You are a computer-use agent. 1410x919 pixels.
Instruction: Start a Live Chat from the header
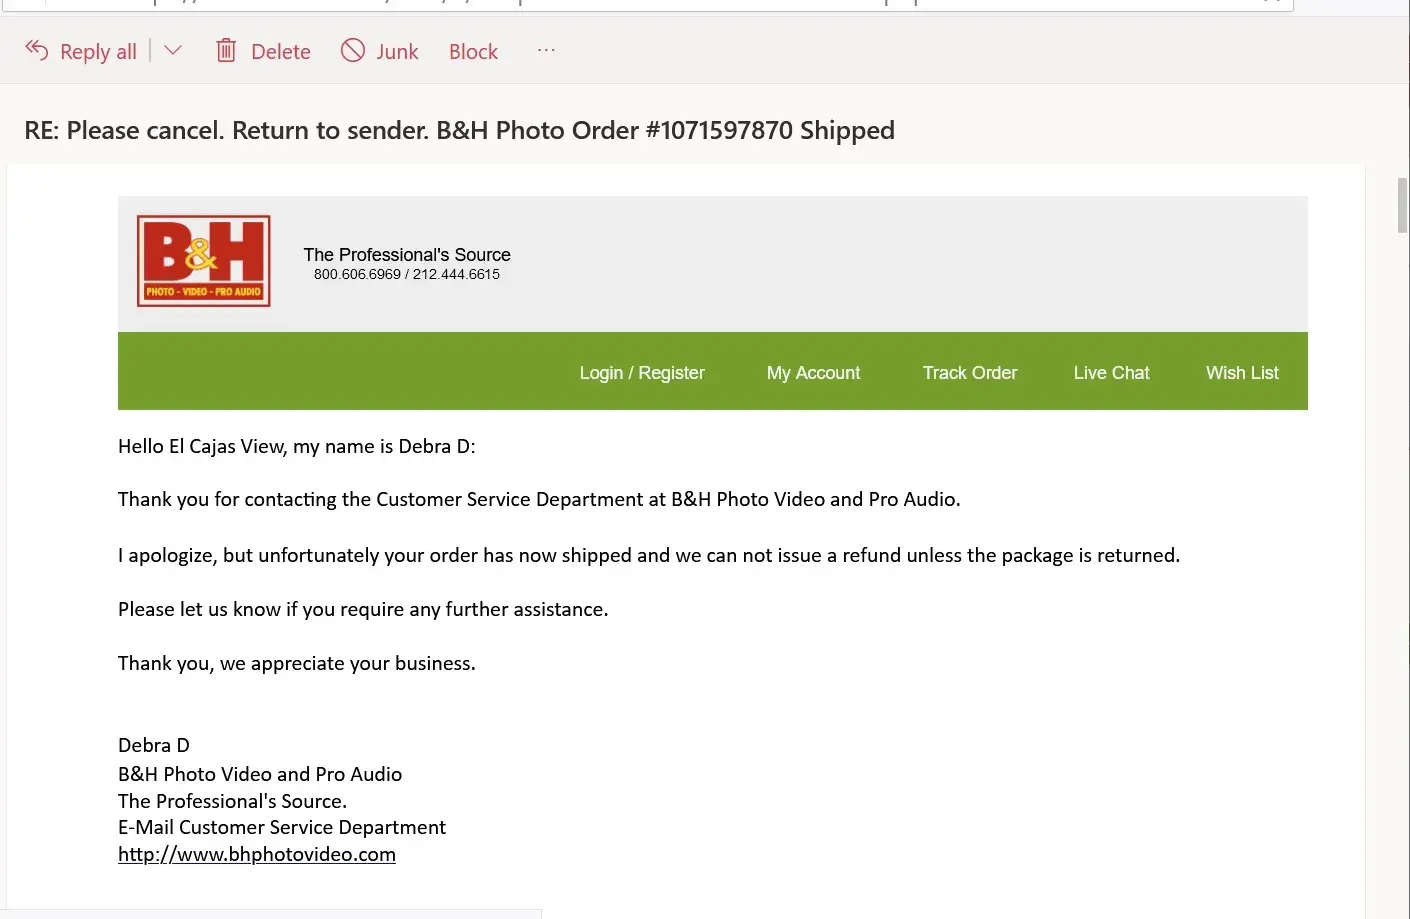click(1111, 373)
